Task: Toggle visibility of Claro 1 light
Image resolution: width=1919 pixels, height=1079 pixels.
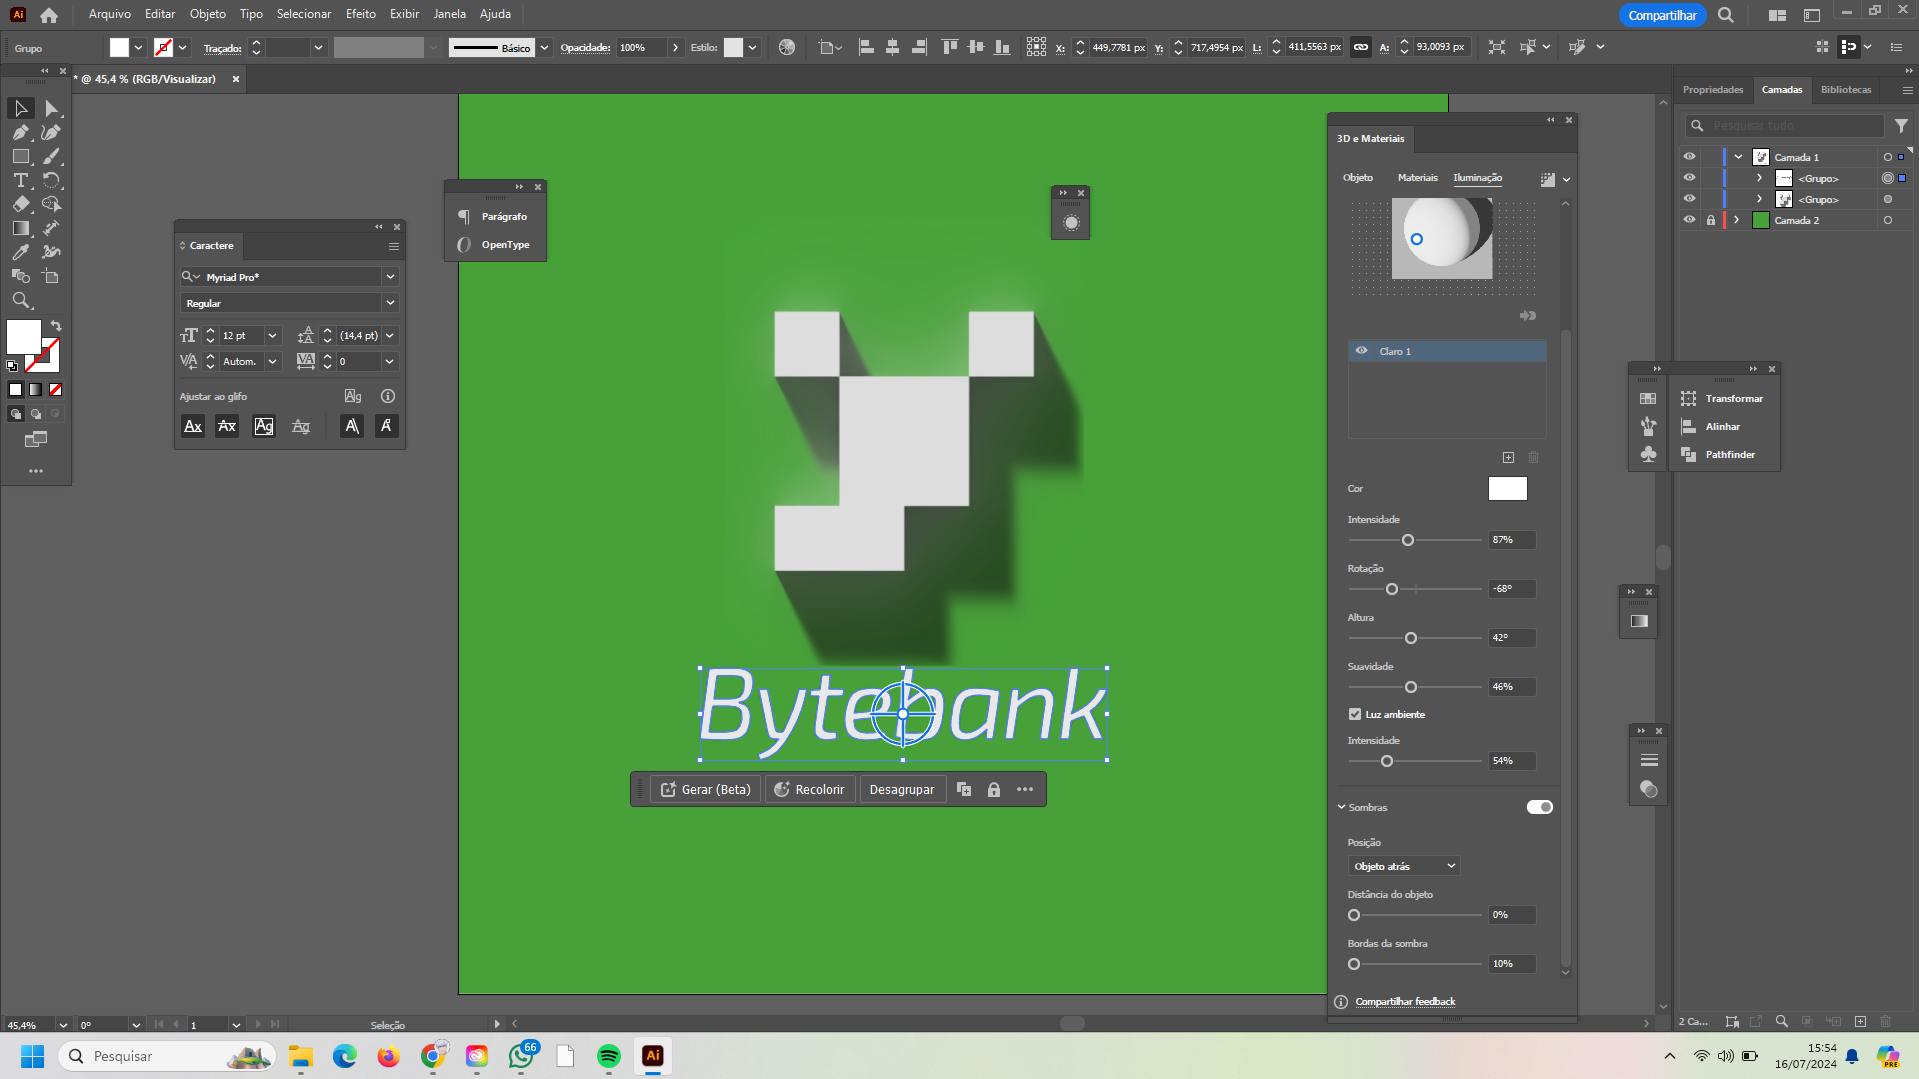Action: (x=1361, y=351)
